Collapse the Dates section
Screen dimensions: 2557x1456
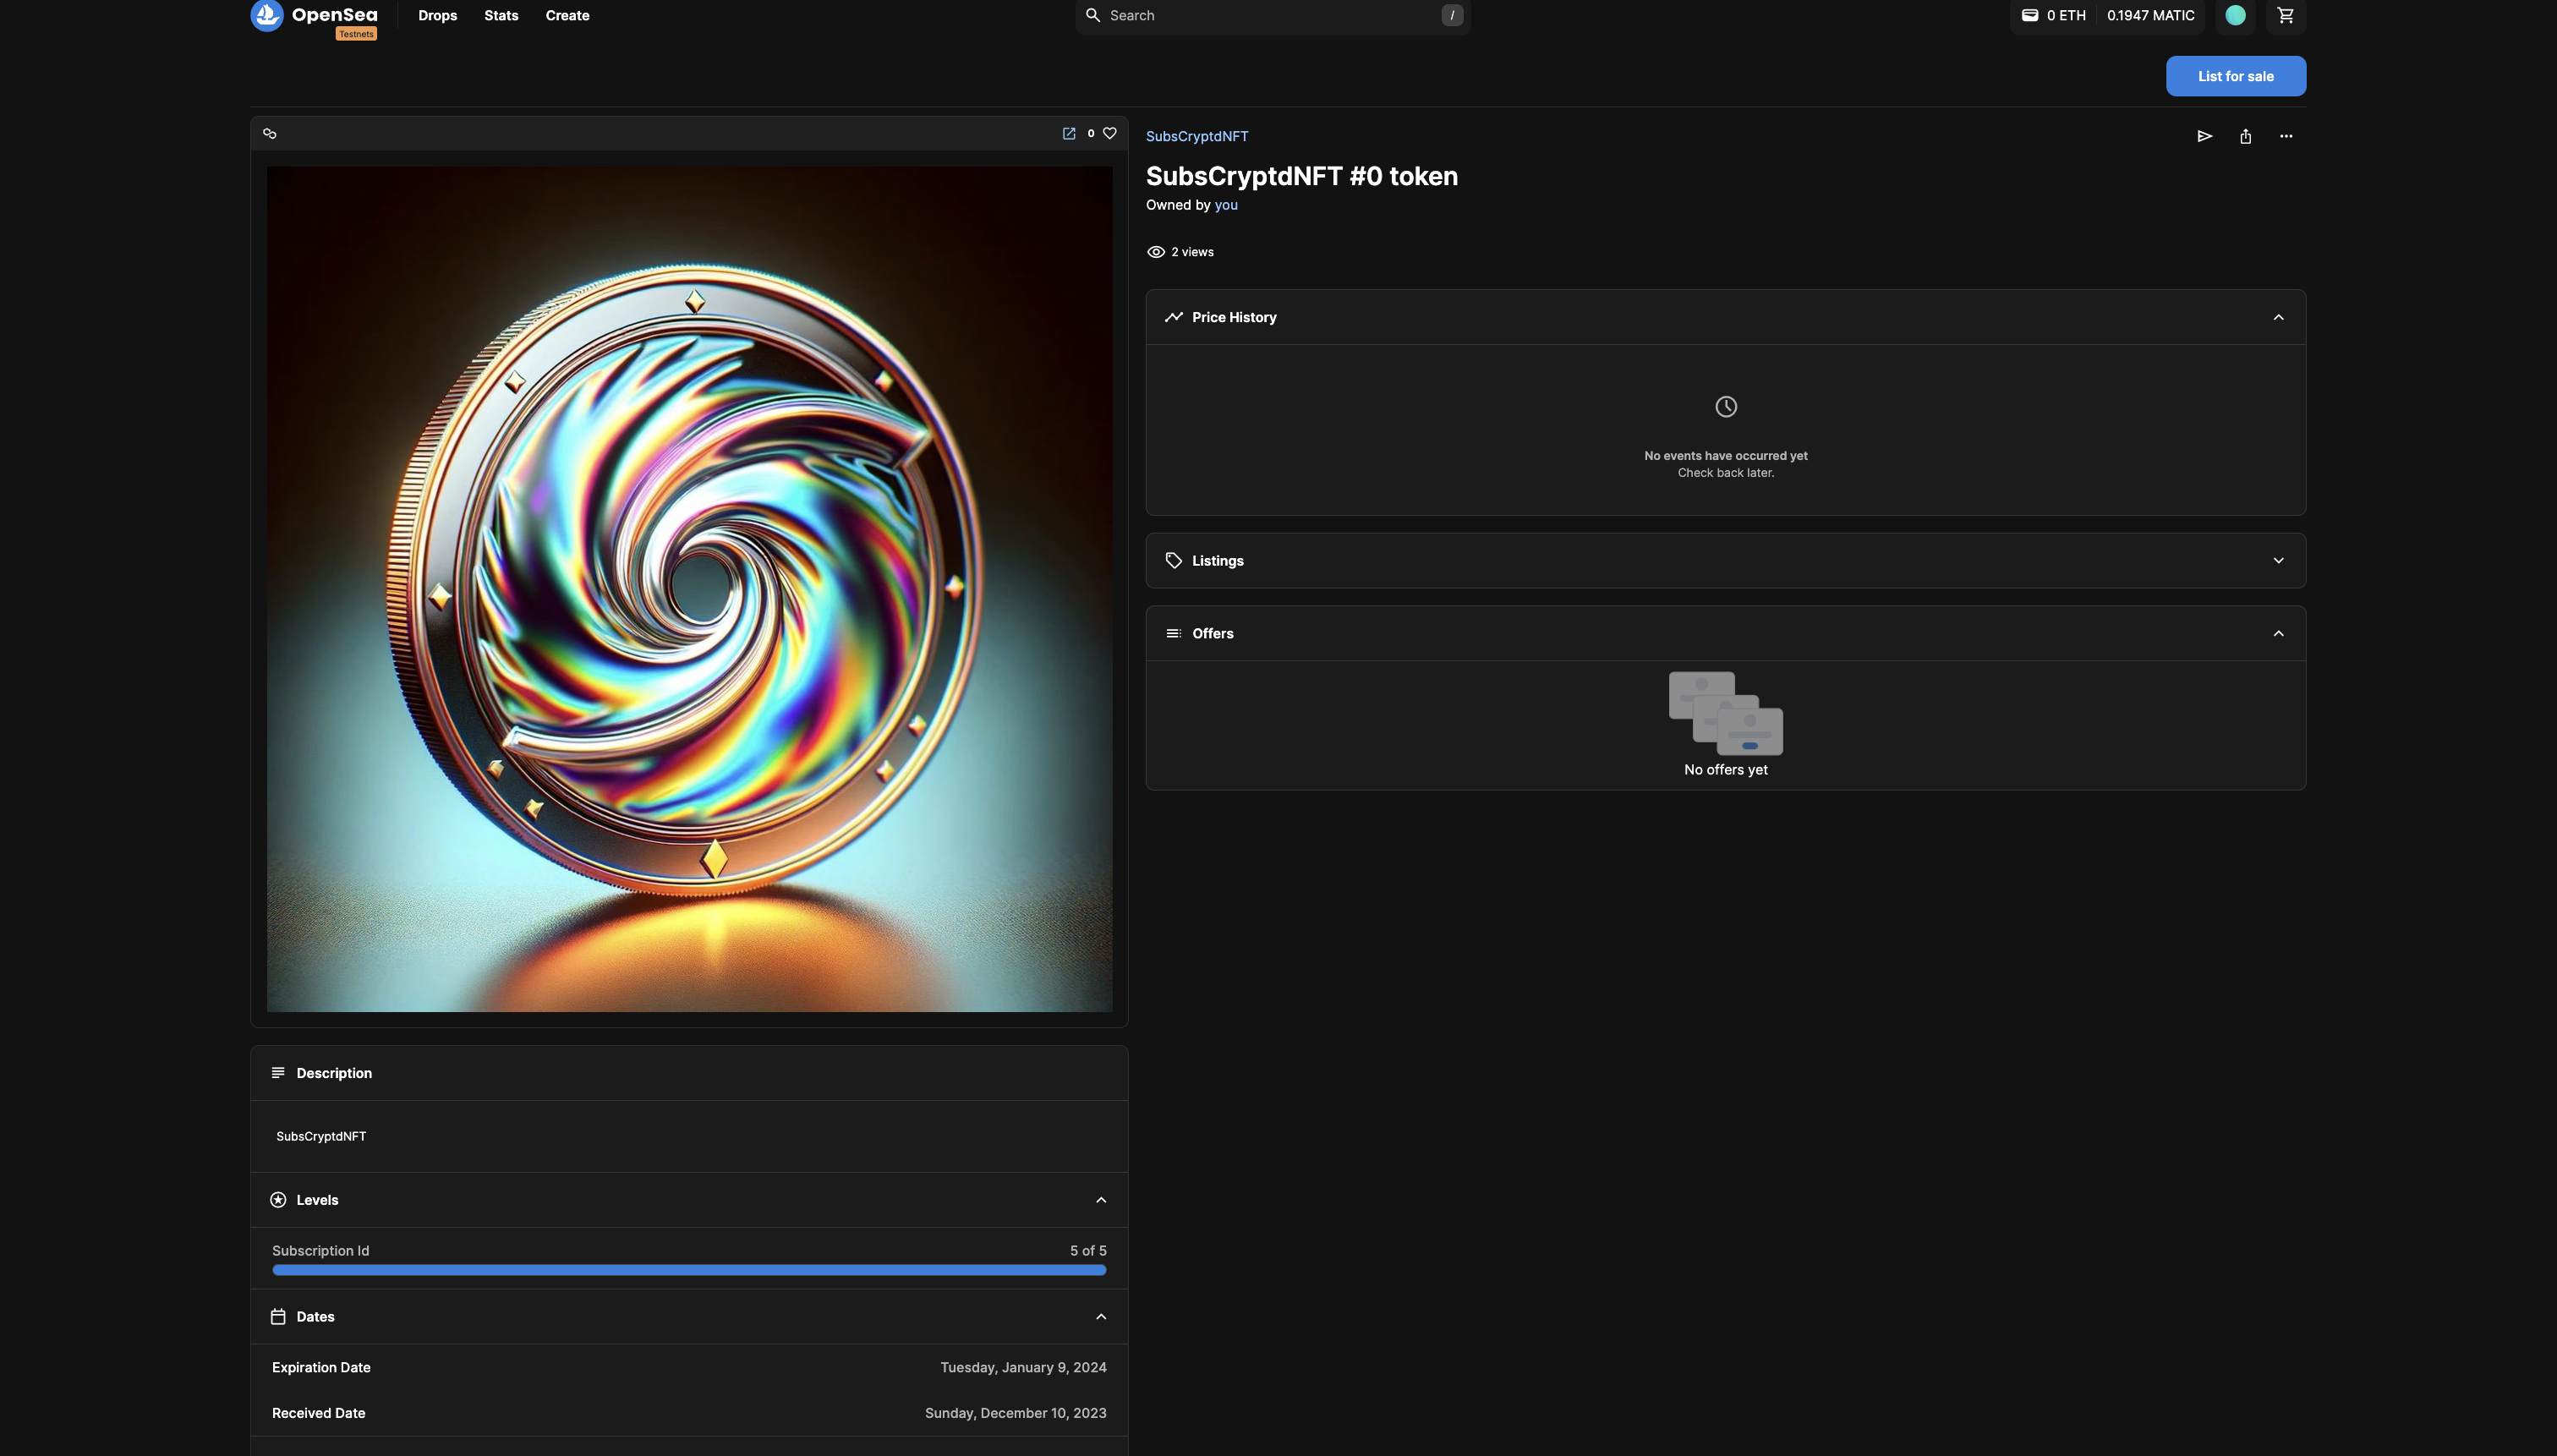tap(1101, 1317)
